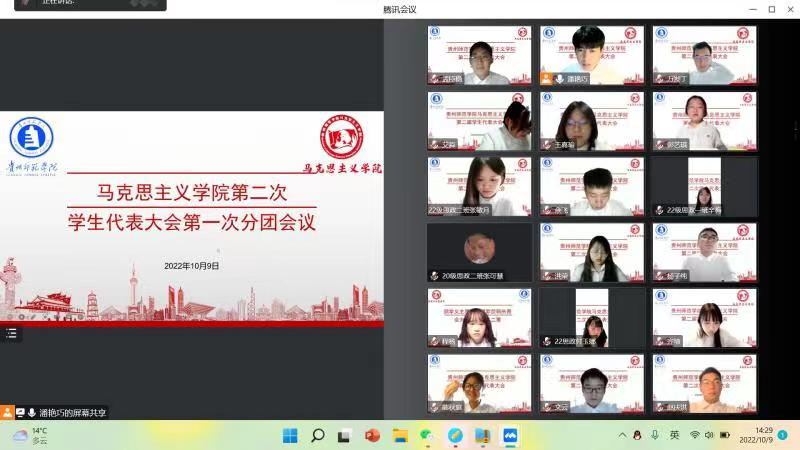This screenshot has height=450, width=800.
Task: Click the slide title 马克思主义学院第二次
Action: (192, 192)
